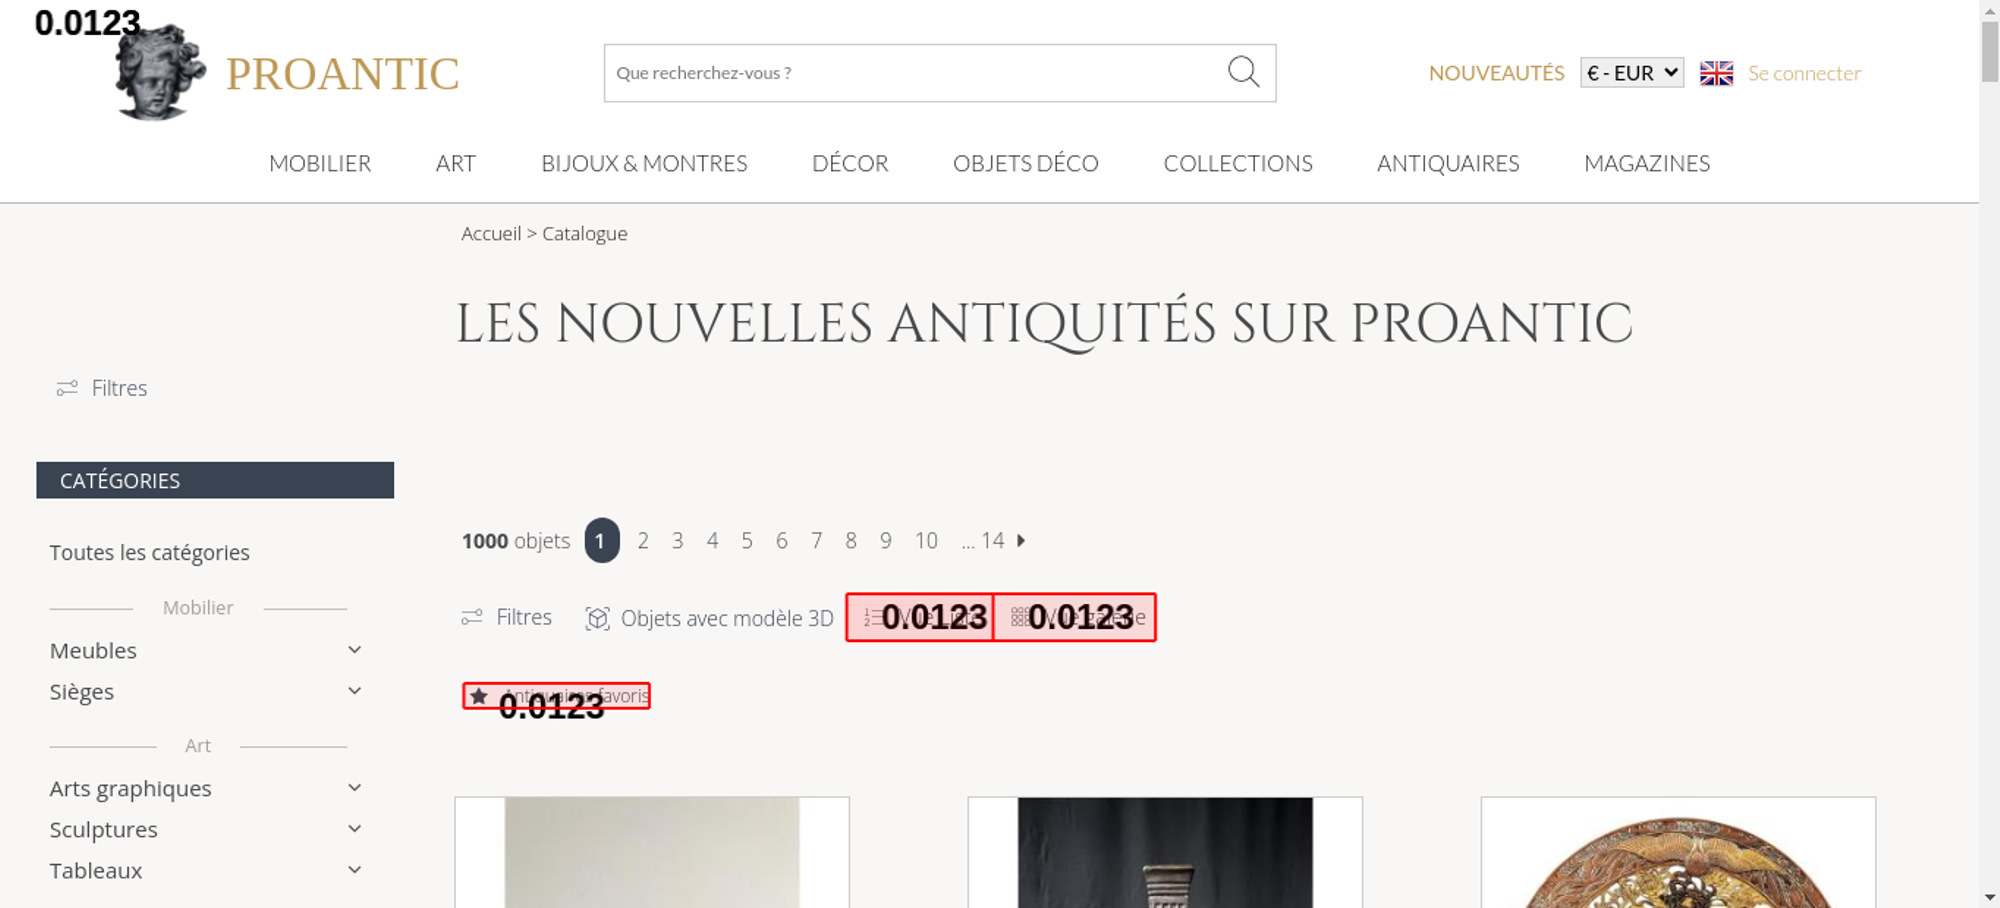The image size is (2000, 908).
Task: Click the Filtres icon beside 3D objects
Action: 472,617
